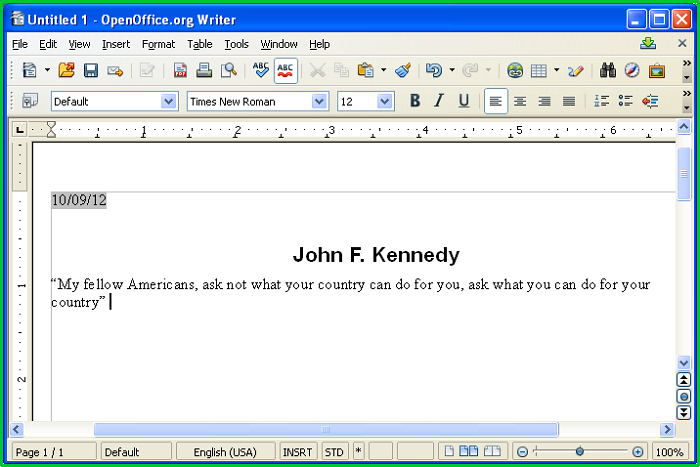Open the Find & Replace binoculars icon

(x=607, y=70)
